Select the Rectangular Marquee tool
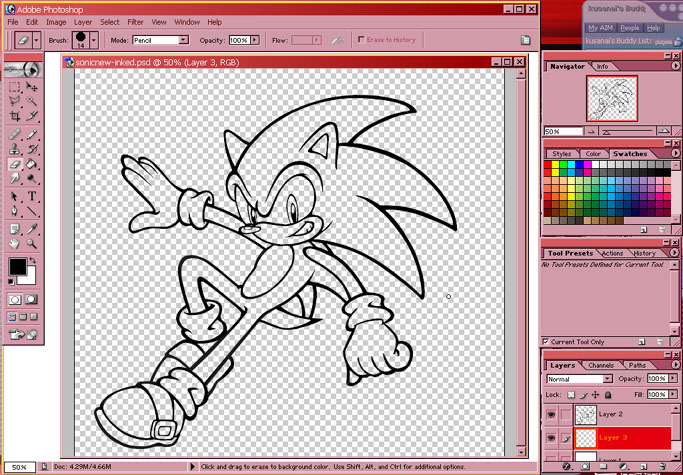This screenshot has height=475, width=683. [15, 86]
